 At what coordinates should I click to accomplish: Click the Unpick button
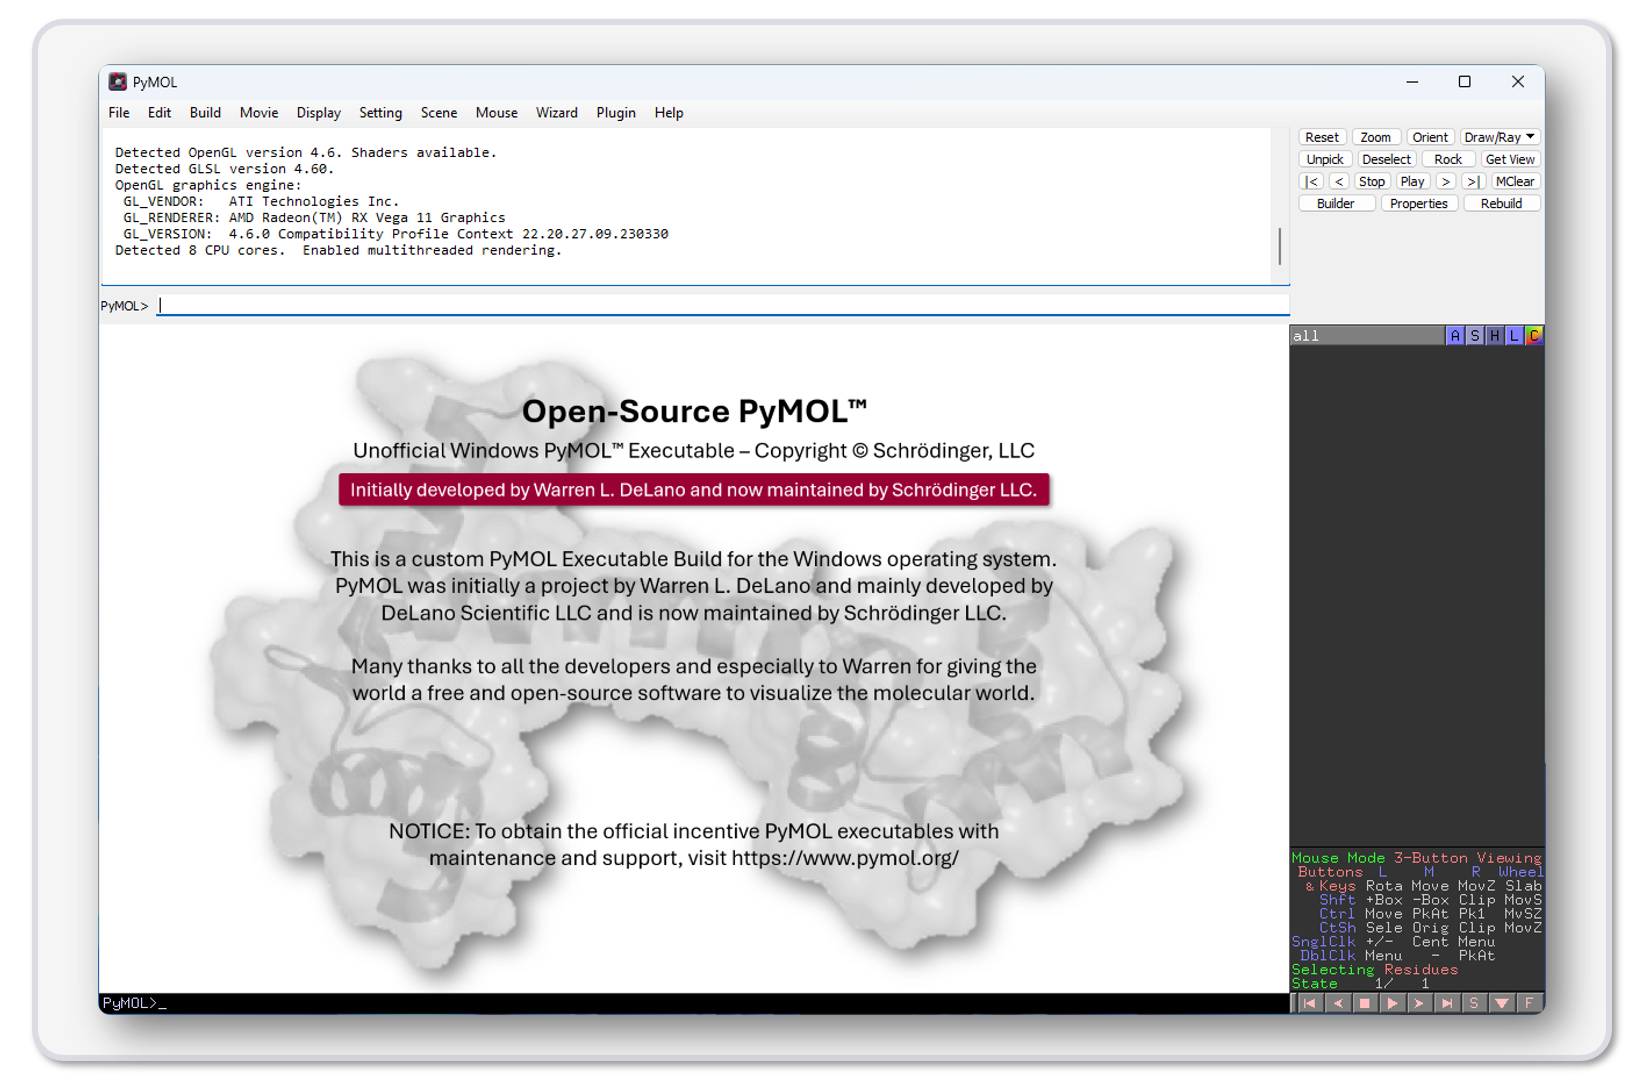1325,159
